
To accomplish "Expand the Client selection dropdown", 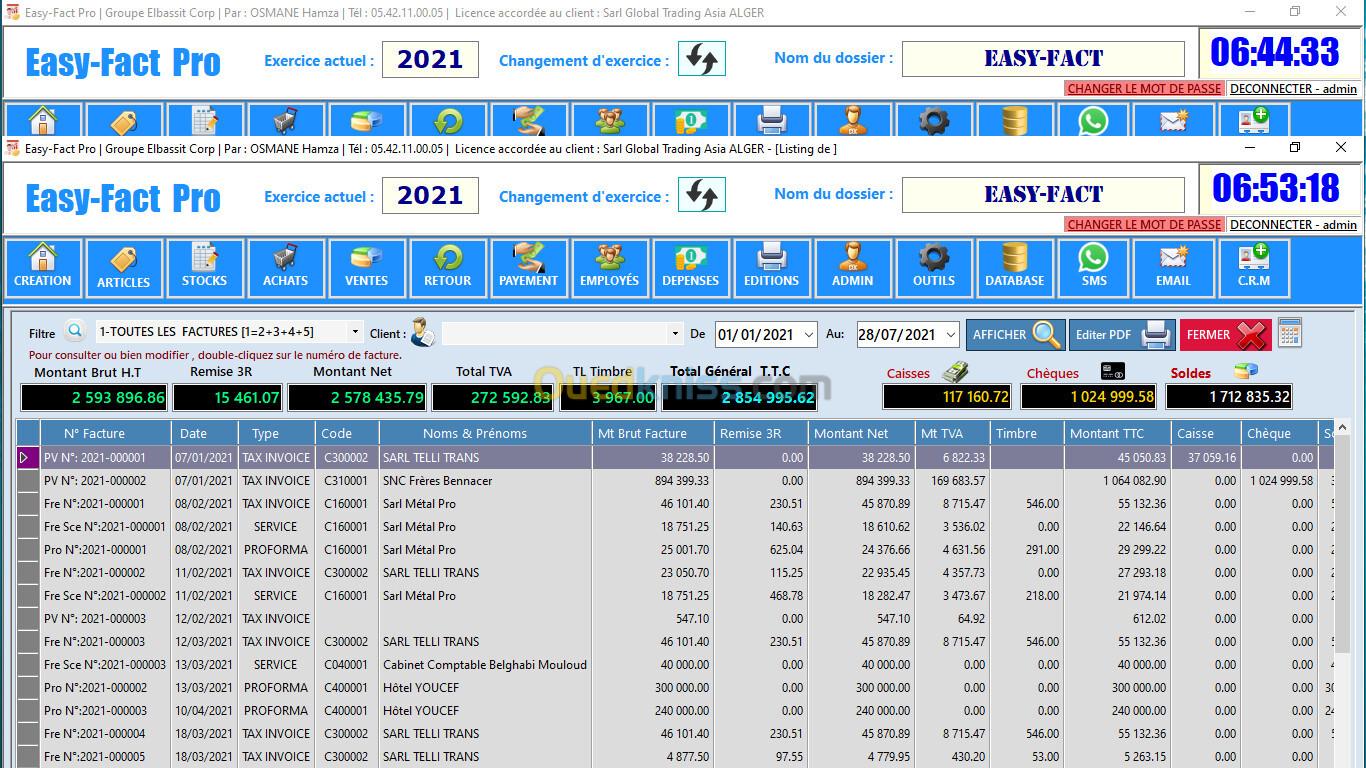I will point(675,334).
